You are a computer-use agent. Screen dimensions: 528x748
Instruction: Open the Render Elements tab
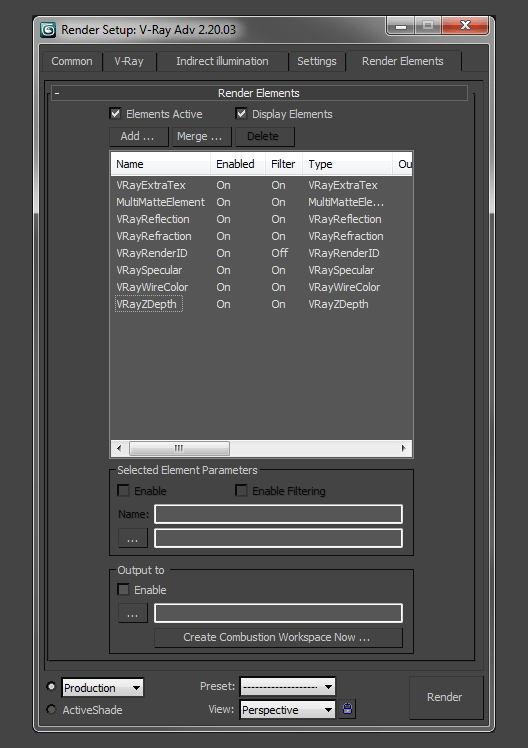click(x=403, y=61)
